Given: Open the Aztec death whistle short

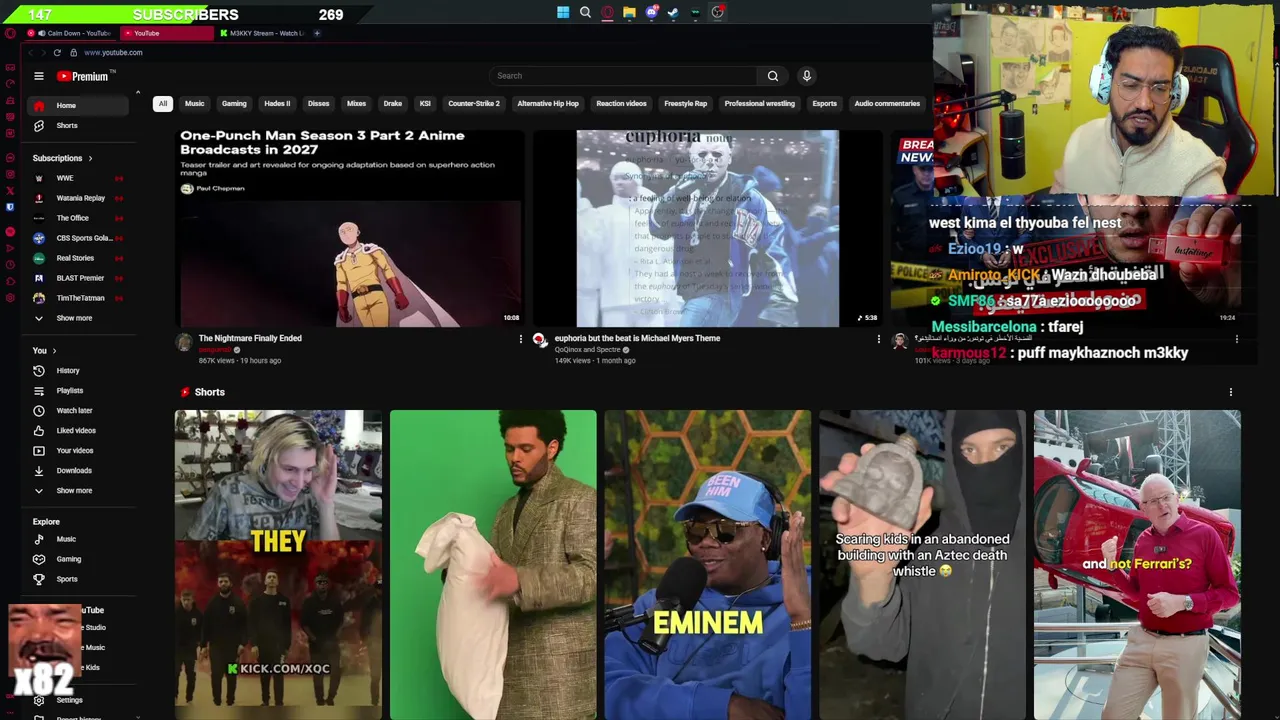Looking at the screenshot, I should pyautogui.click(x=922, y=565).
